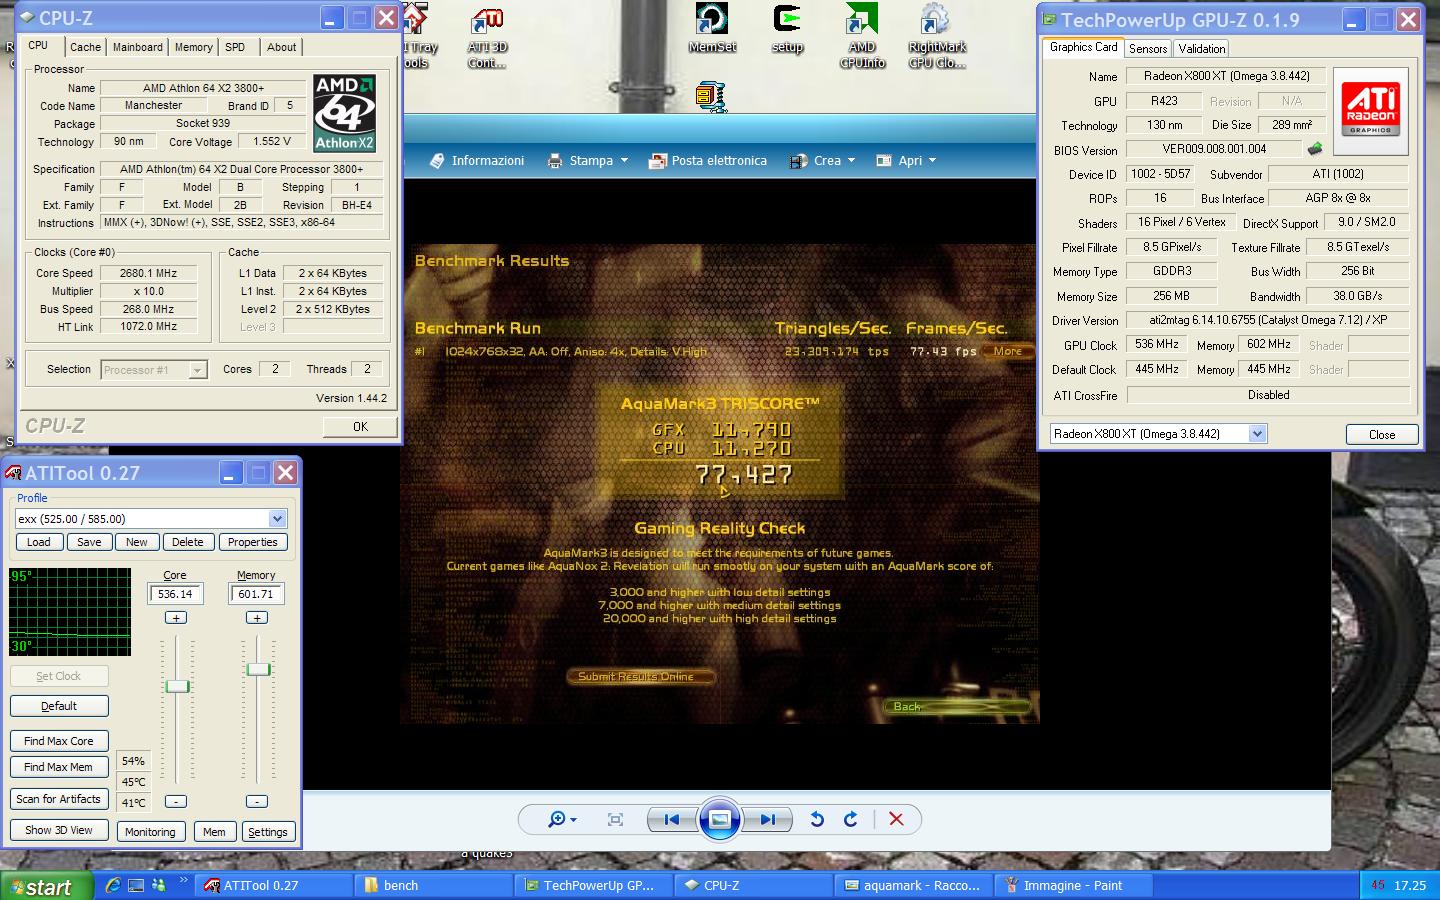Click Submit Results Online in AquaMark3
The width and height of the screenshot is (1440, 900).
640,677
